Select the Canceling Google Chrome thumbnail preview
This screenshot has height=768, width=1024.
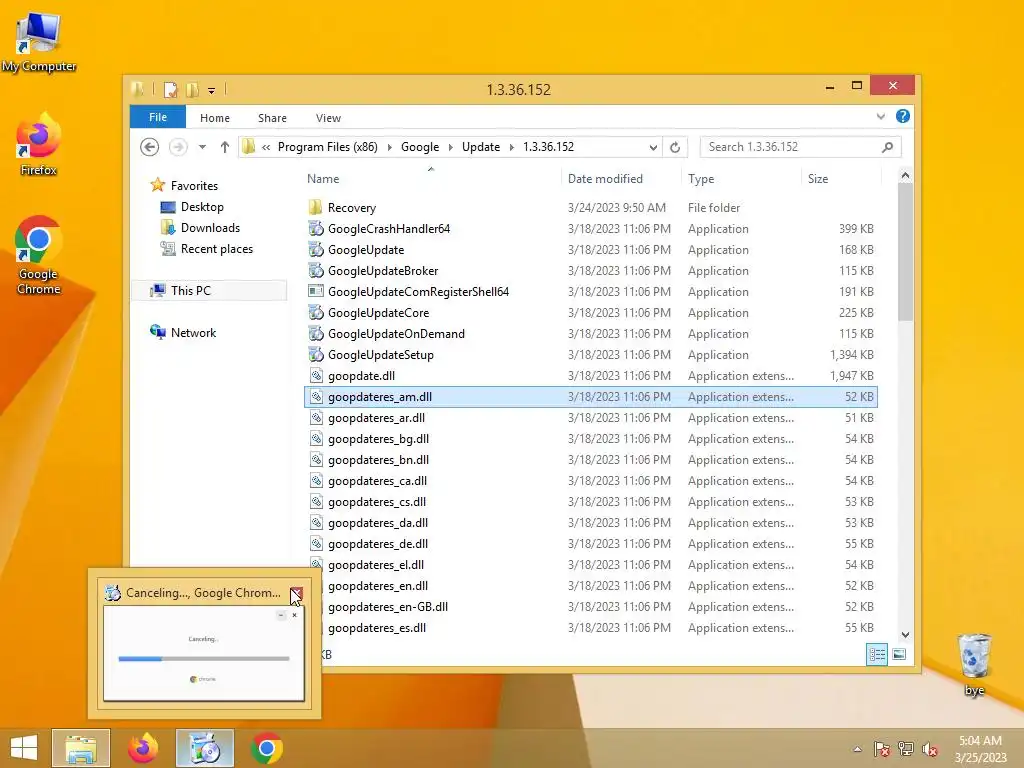click(x=204, y=653)
